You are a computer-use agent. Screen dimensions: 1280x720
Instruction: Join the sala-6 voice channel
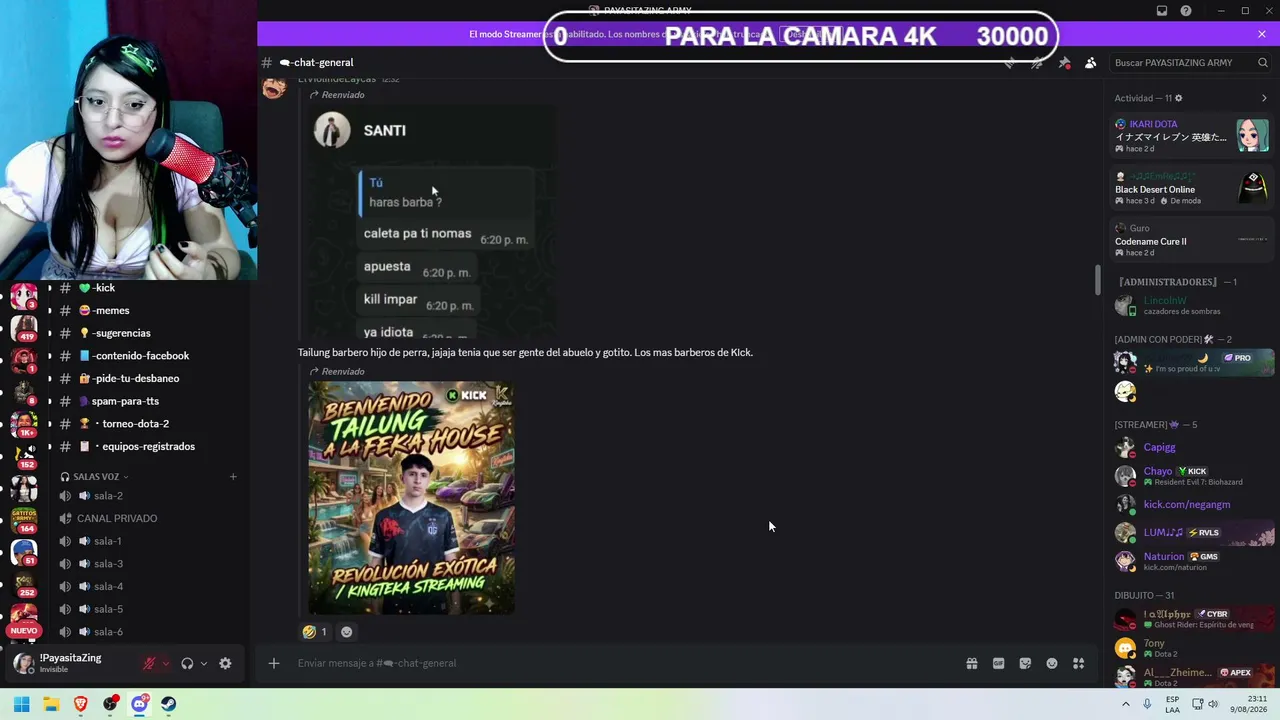click(147, 632)
